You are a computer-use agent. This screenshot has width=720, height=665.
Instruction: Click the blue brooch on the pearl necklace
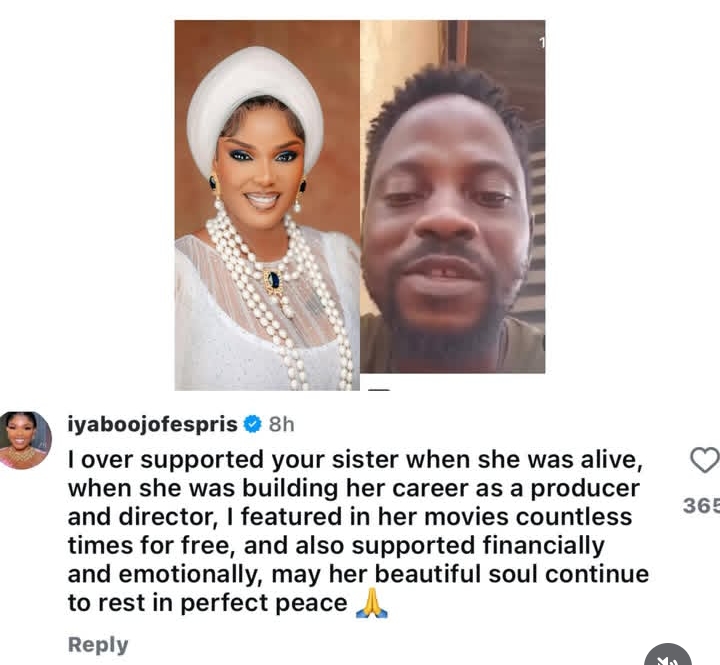274,280
